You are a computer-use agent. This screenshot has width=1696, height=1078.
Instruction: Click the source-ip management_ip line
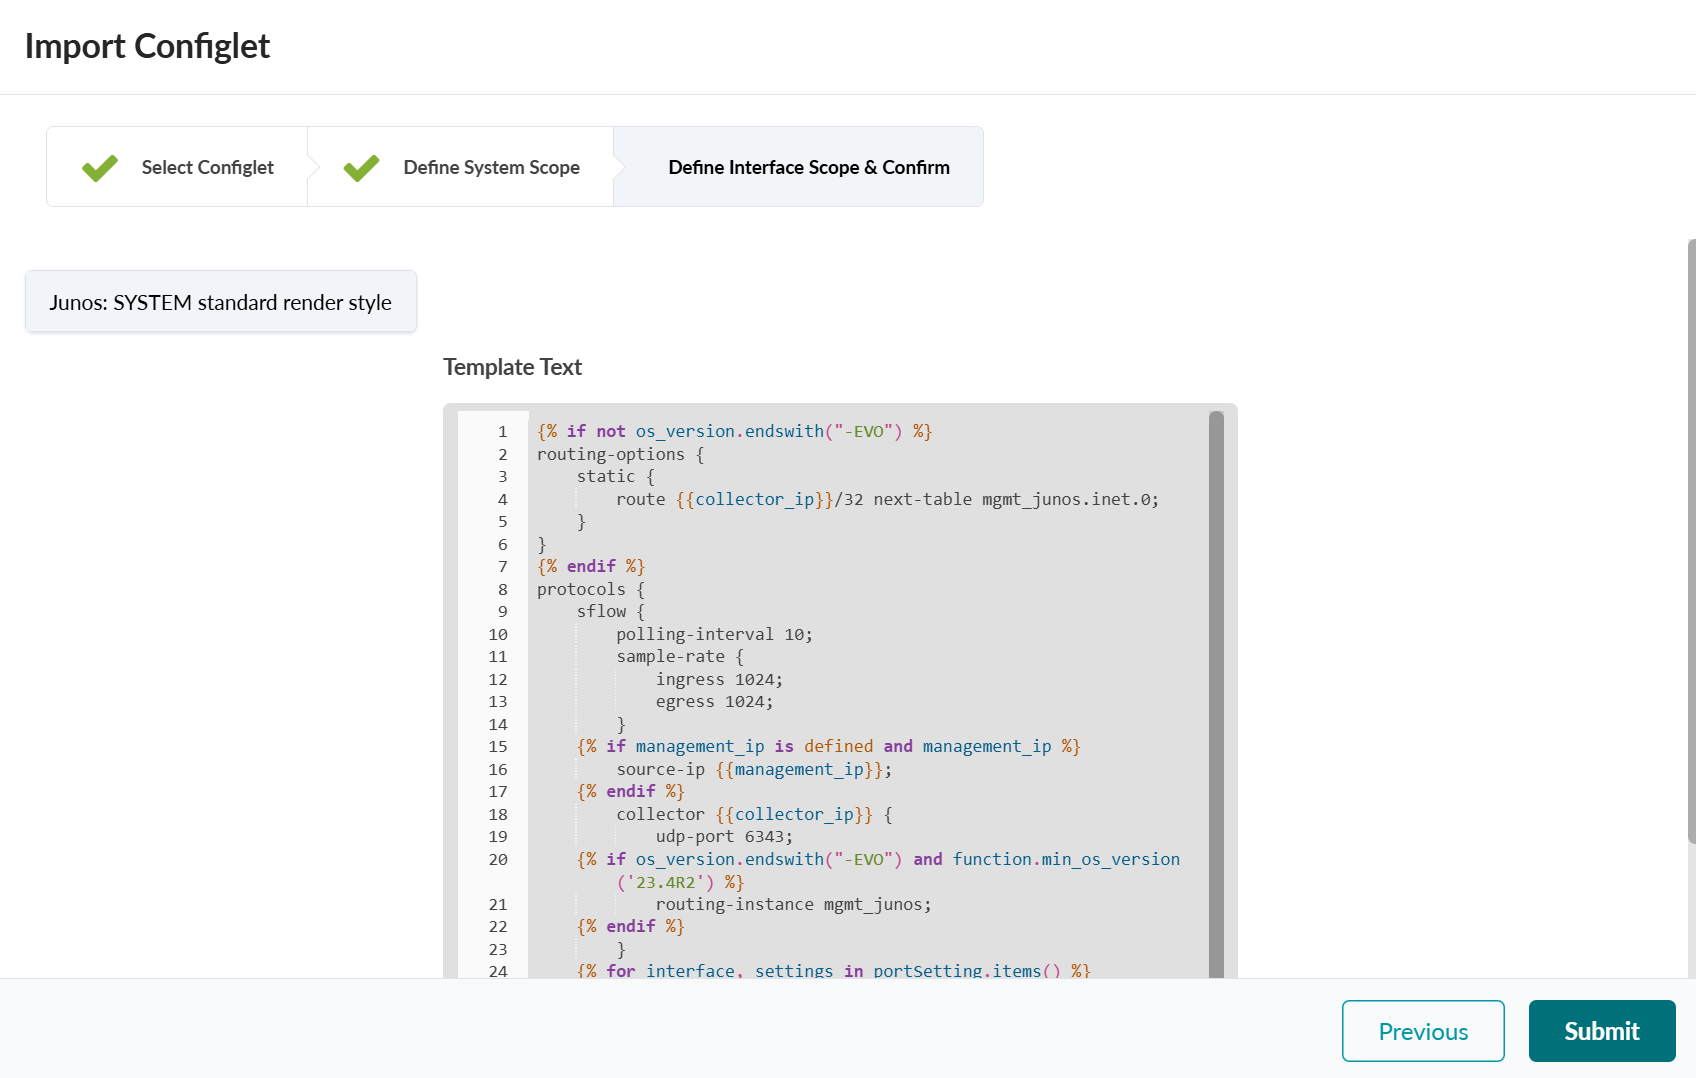click(x=754, y=770)
